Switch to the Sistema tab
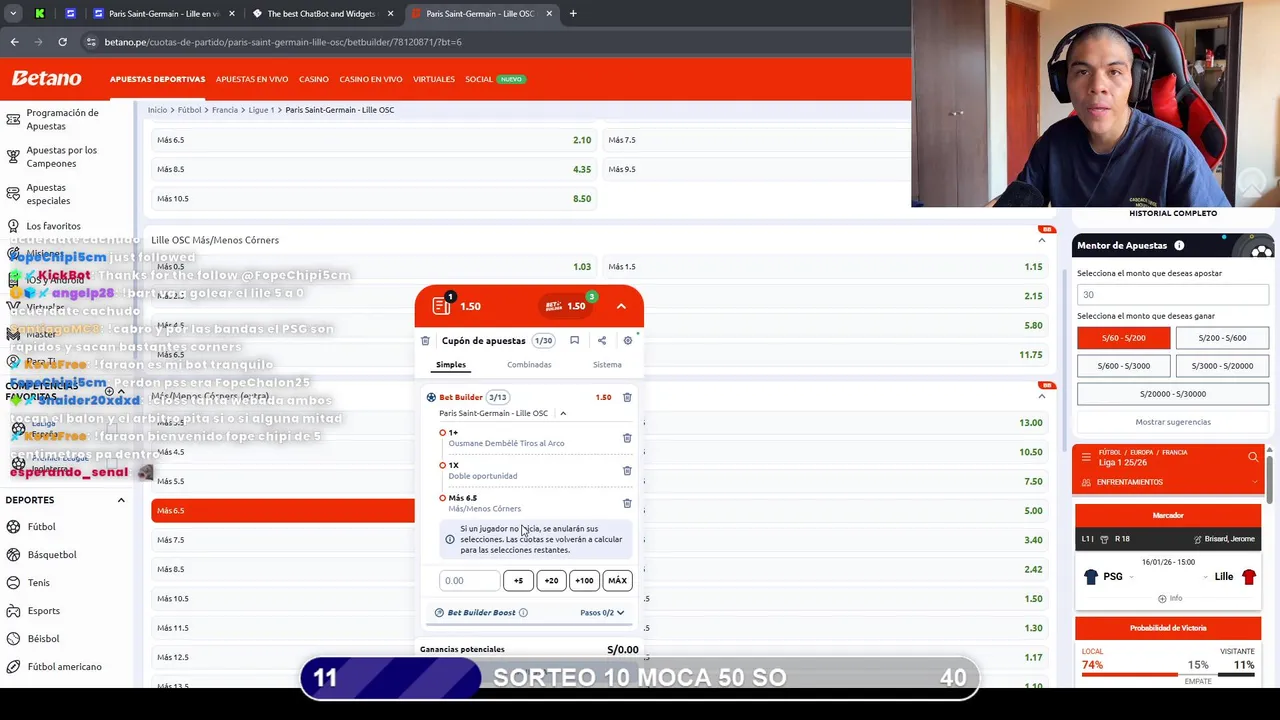1280x720 pixels. (607, 365)
